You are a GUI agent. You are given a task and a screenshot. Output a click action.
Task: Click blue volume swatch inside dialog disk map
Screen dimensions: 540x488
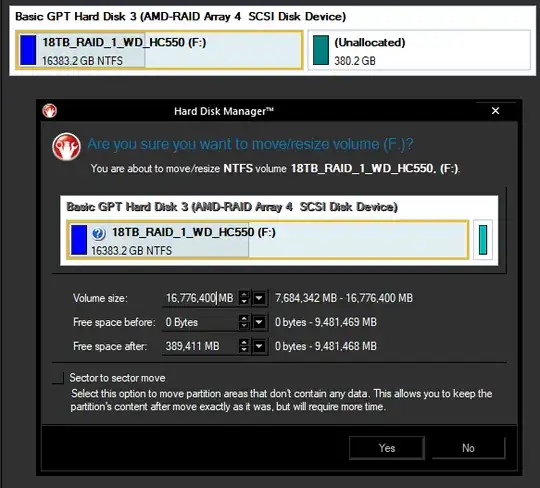(79, 240)
